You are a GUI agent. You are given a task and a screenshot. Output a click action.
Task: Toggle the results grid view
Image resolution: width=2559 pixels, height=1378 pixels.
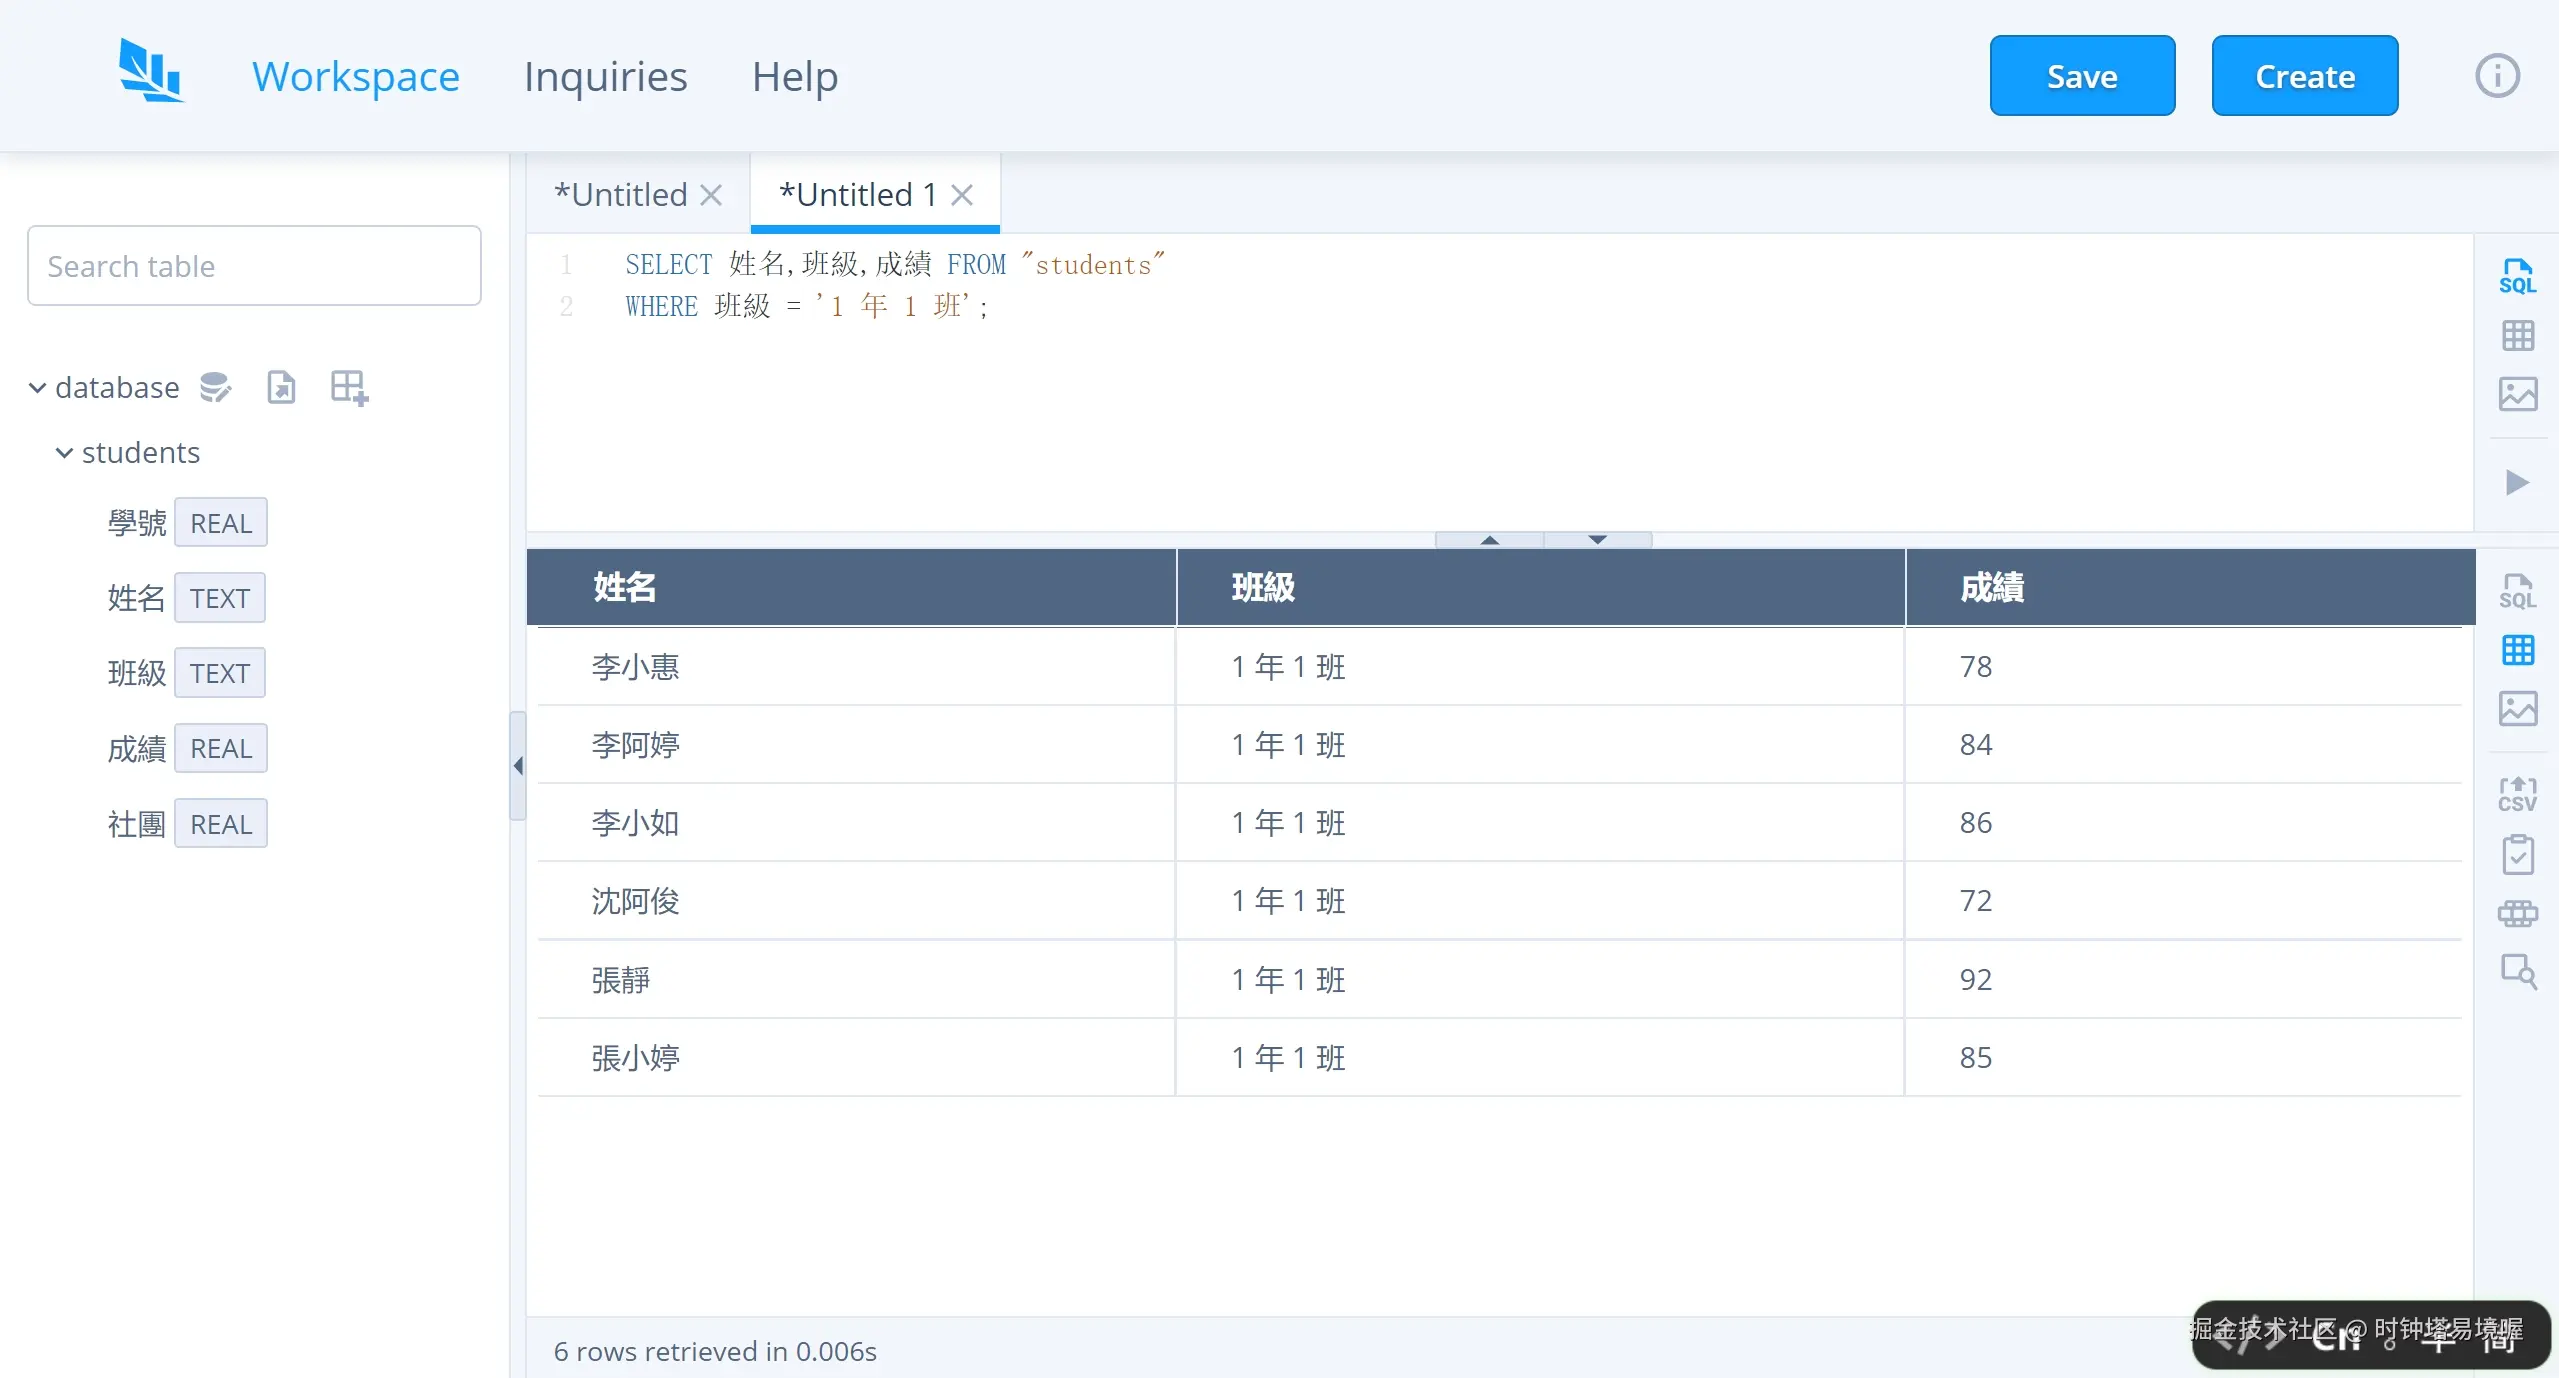pos(2519,650)
